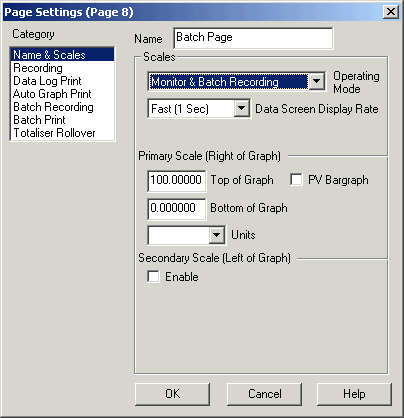Expand the Operating Mode dropdown arrow
Viewport: 404px width, 418px height.
(x=316, y=81)
